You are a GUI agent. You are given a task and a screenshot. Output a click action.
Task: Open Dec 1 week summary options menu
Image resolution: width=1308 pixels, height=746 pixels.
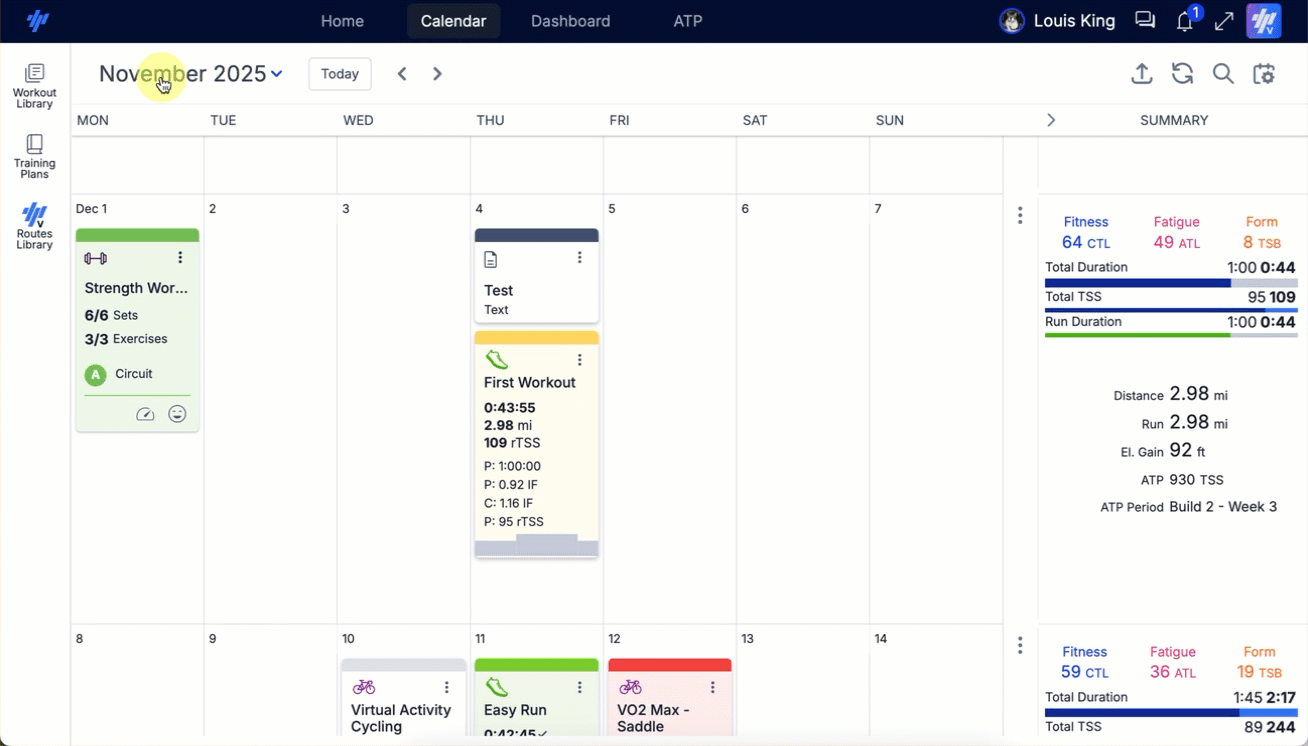1020,215
